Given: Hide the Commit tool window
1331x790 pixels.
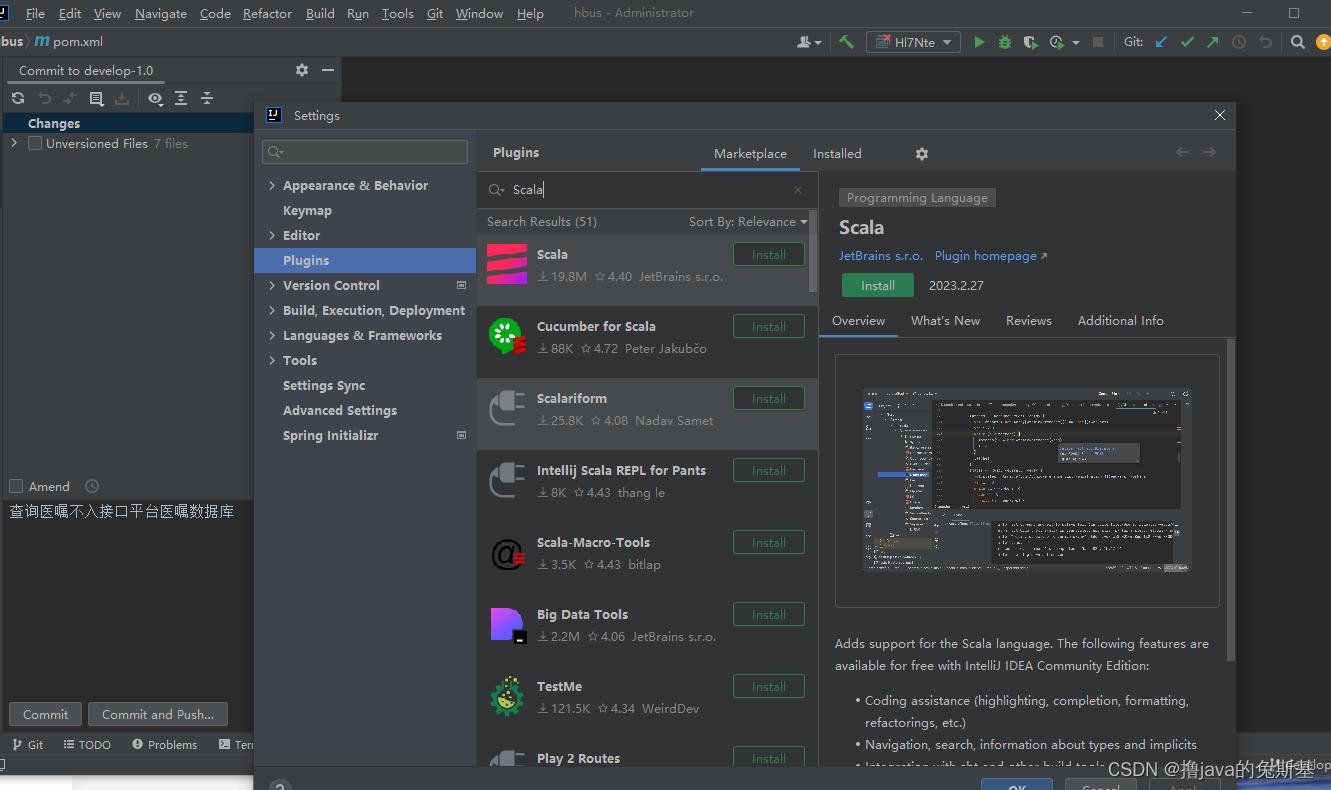Looking at the screenshot, I should click(328, 70).
